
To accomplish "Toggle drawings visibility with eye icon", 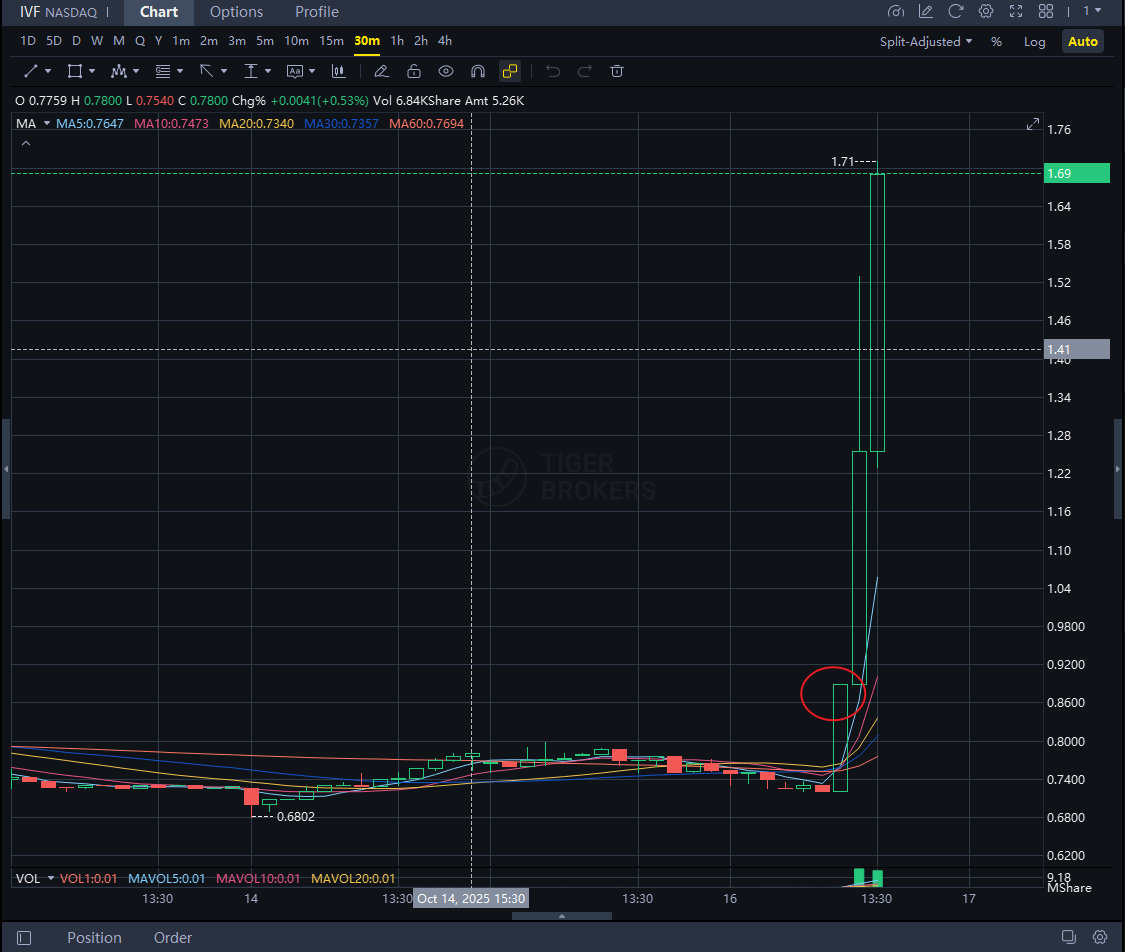I will pyautogui.click(x=446, y=71).
